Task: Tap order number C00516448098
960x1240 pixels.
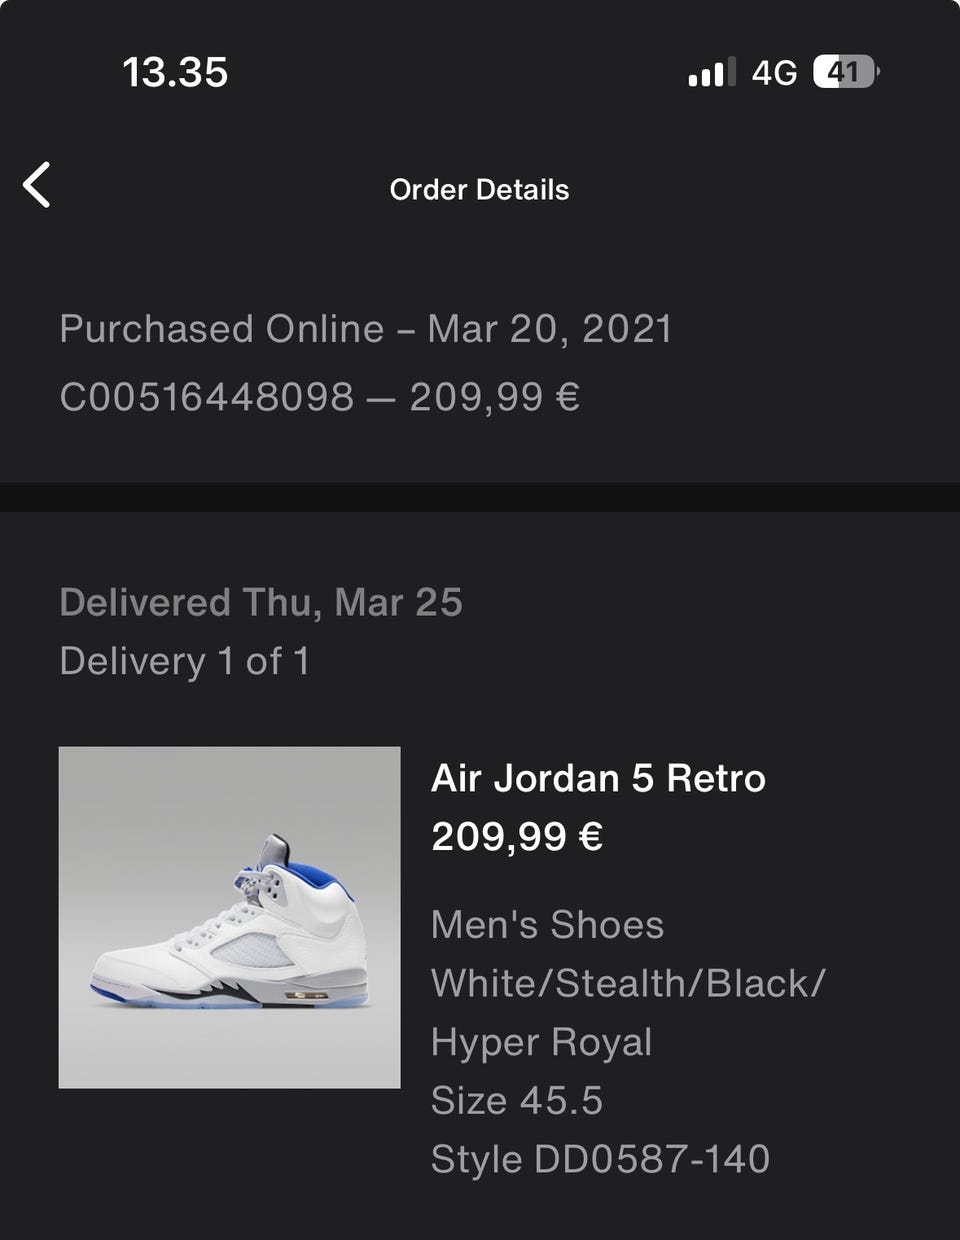Action: [207, 397]
